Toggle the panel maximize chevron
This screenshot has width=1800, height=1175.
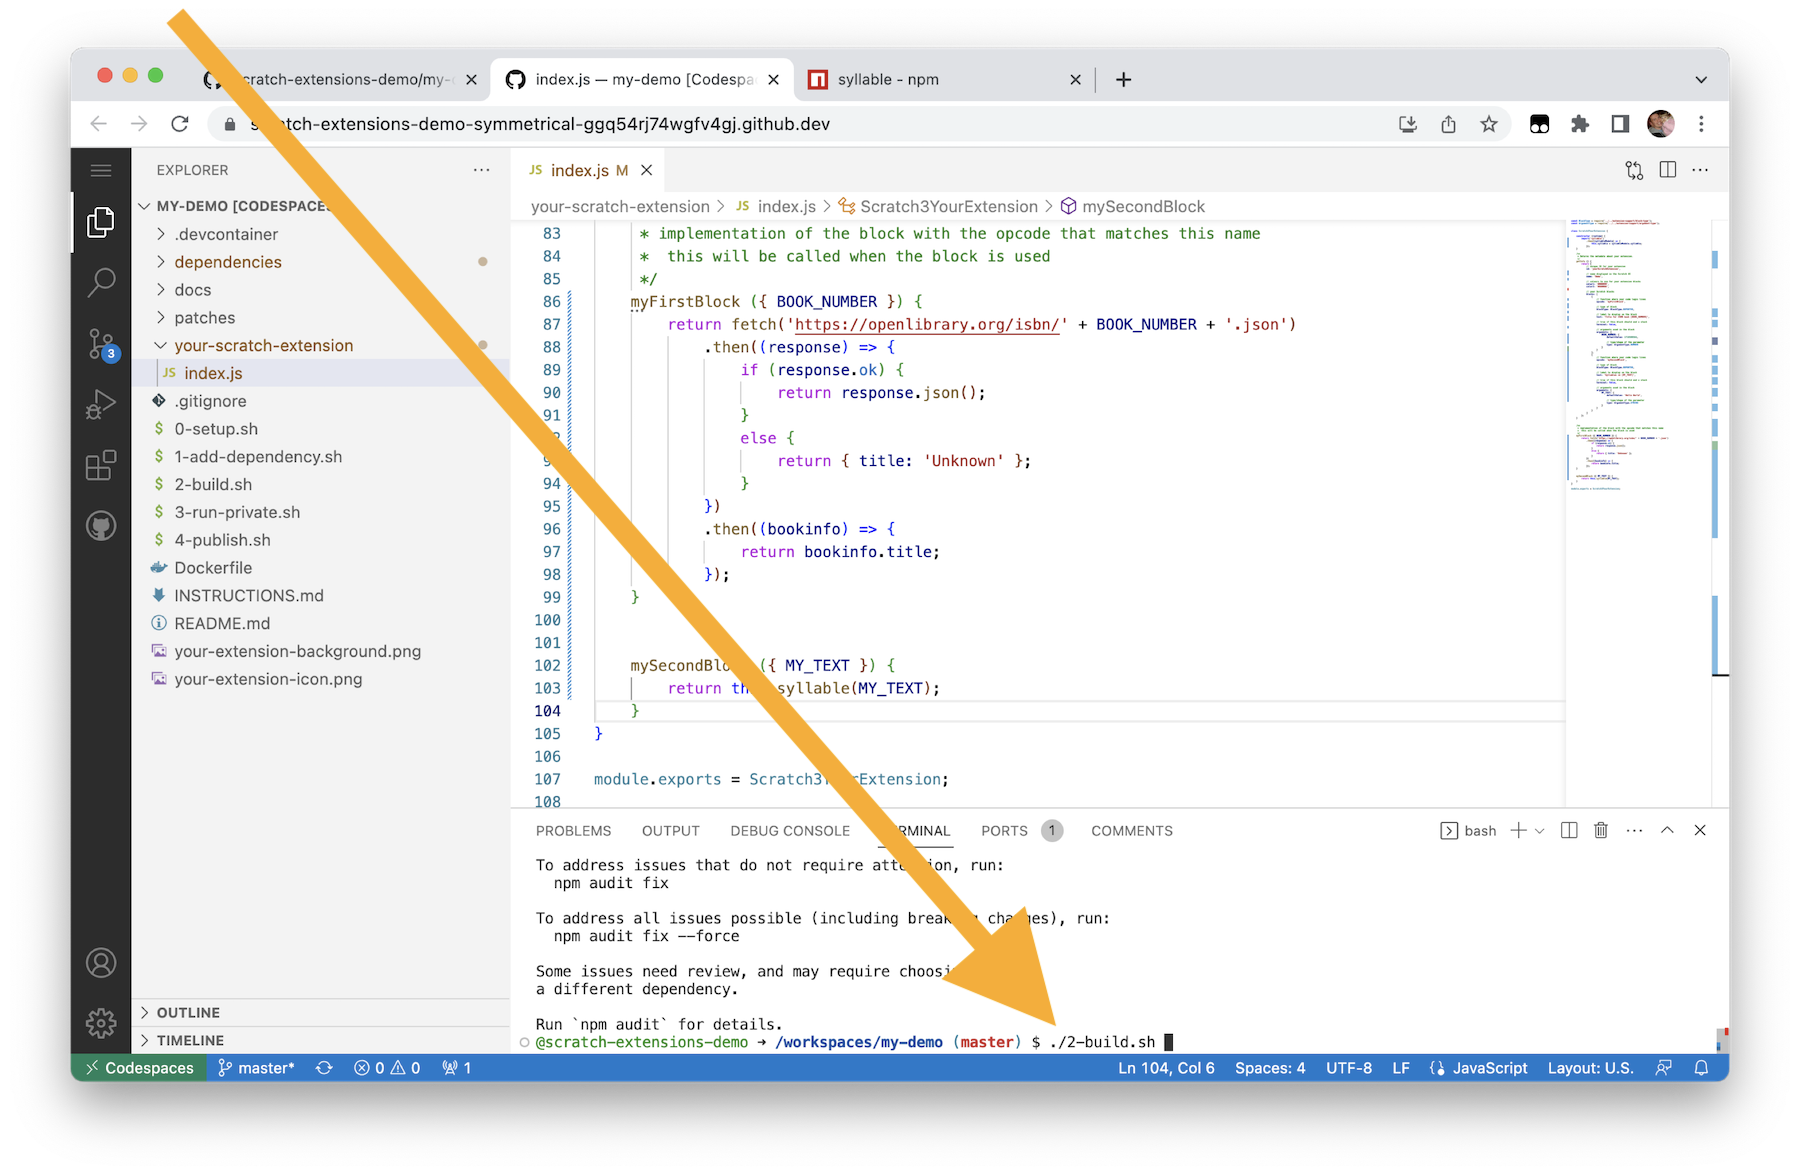[x=1666, y=830]
